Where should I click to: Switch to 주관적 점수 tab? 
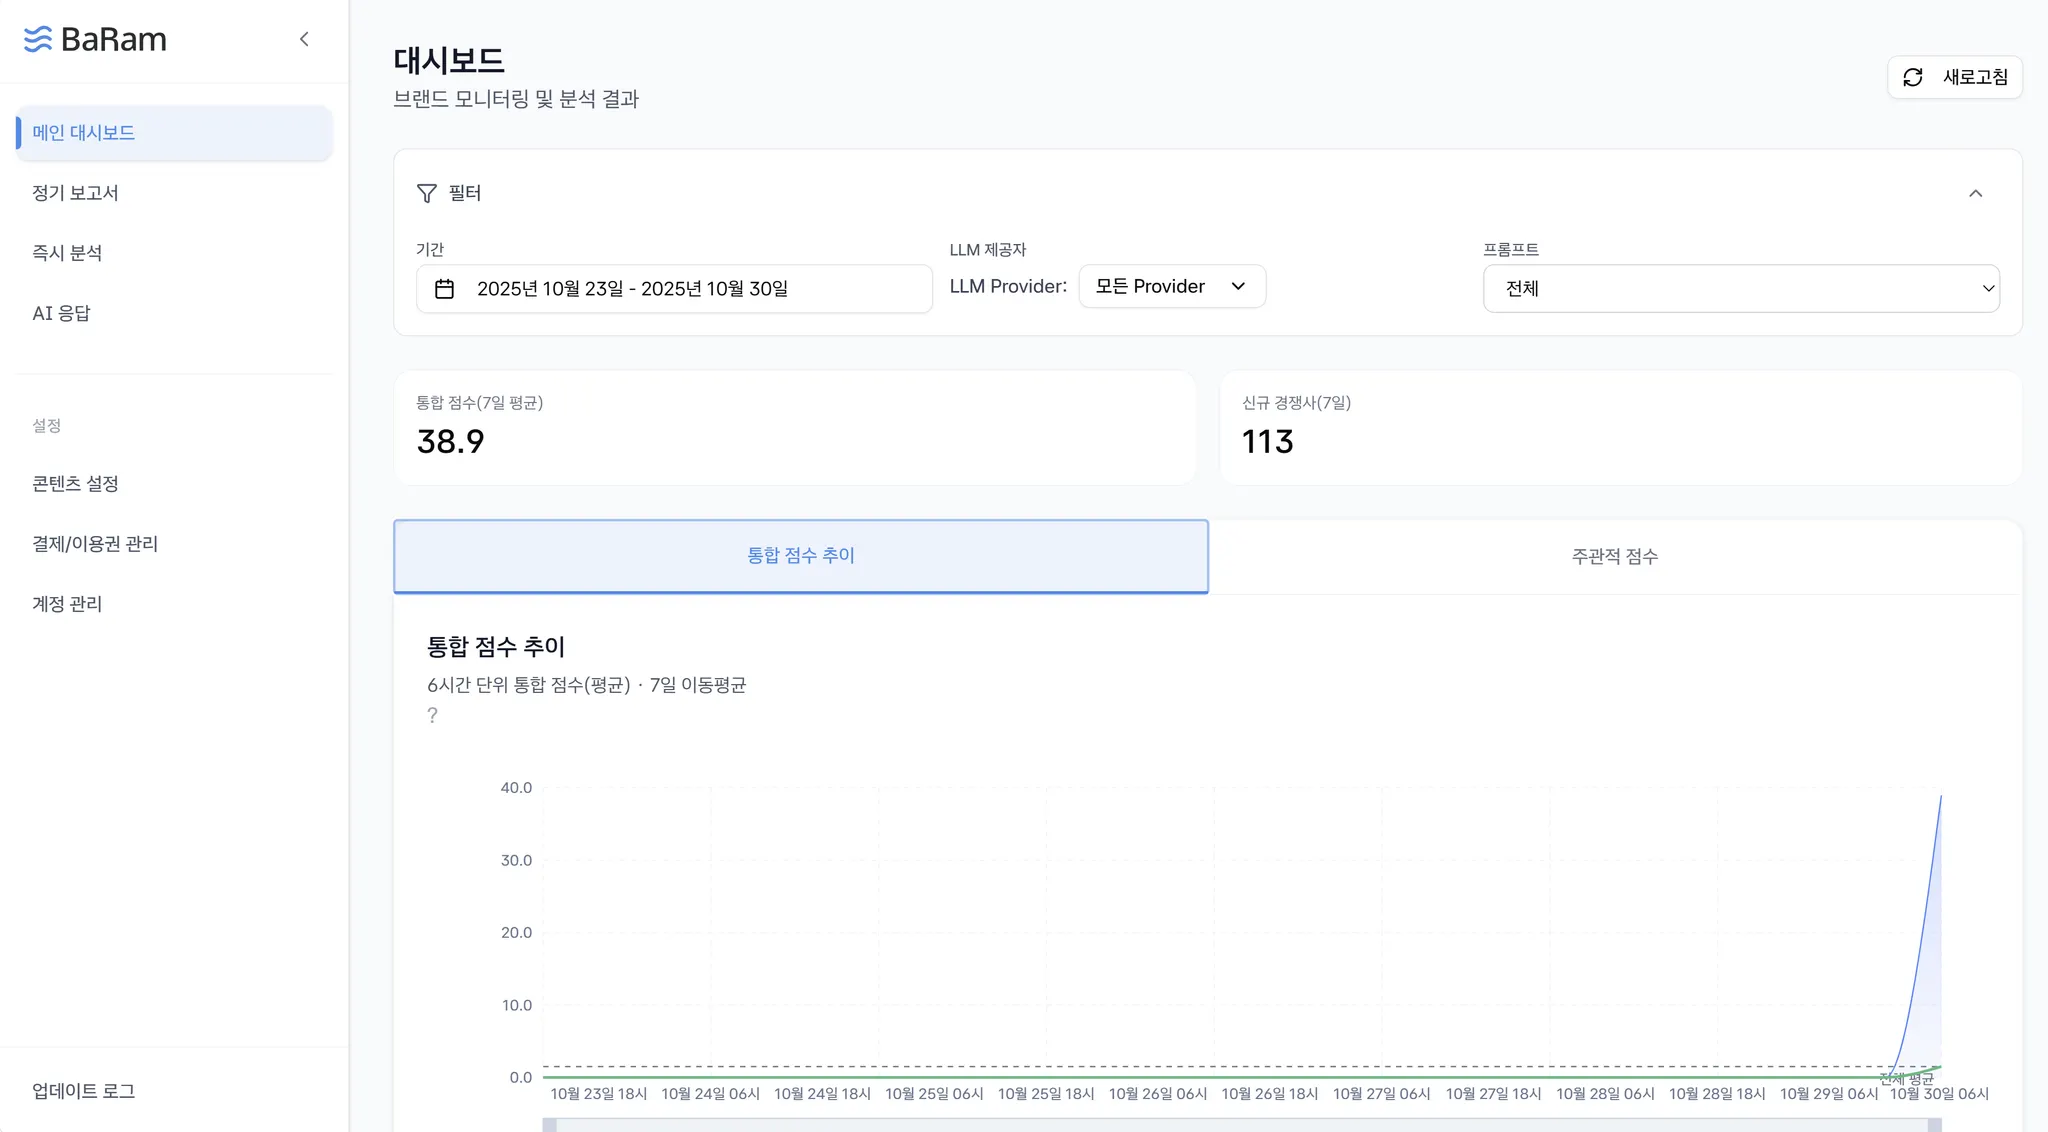(x=1614, y=556)
